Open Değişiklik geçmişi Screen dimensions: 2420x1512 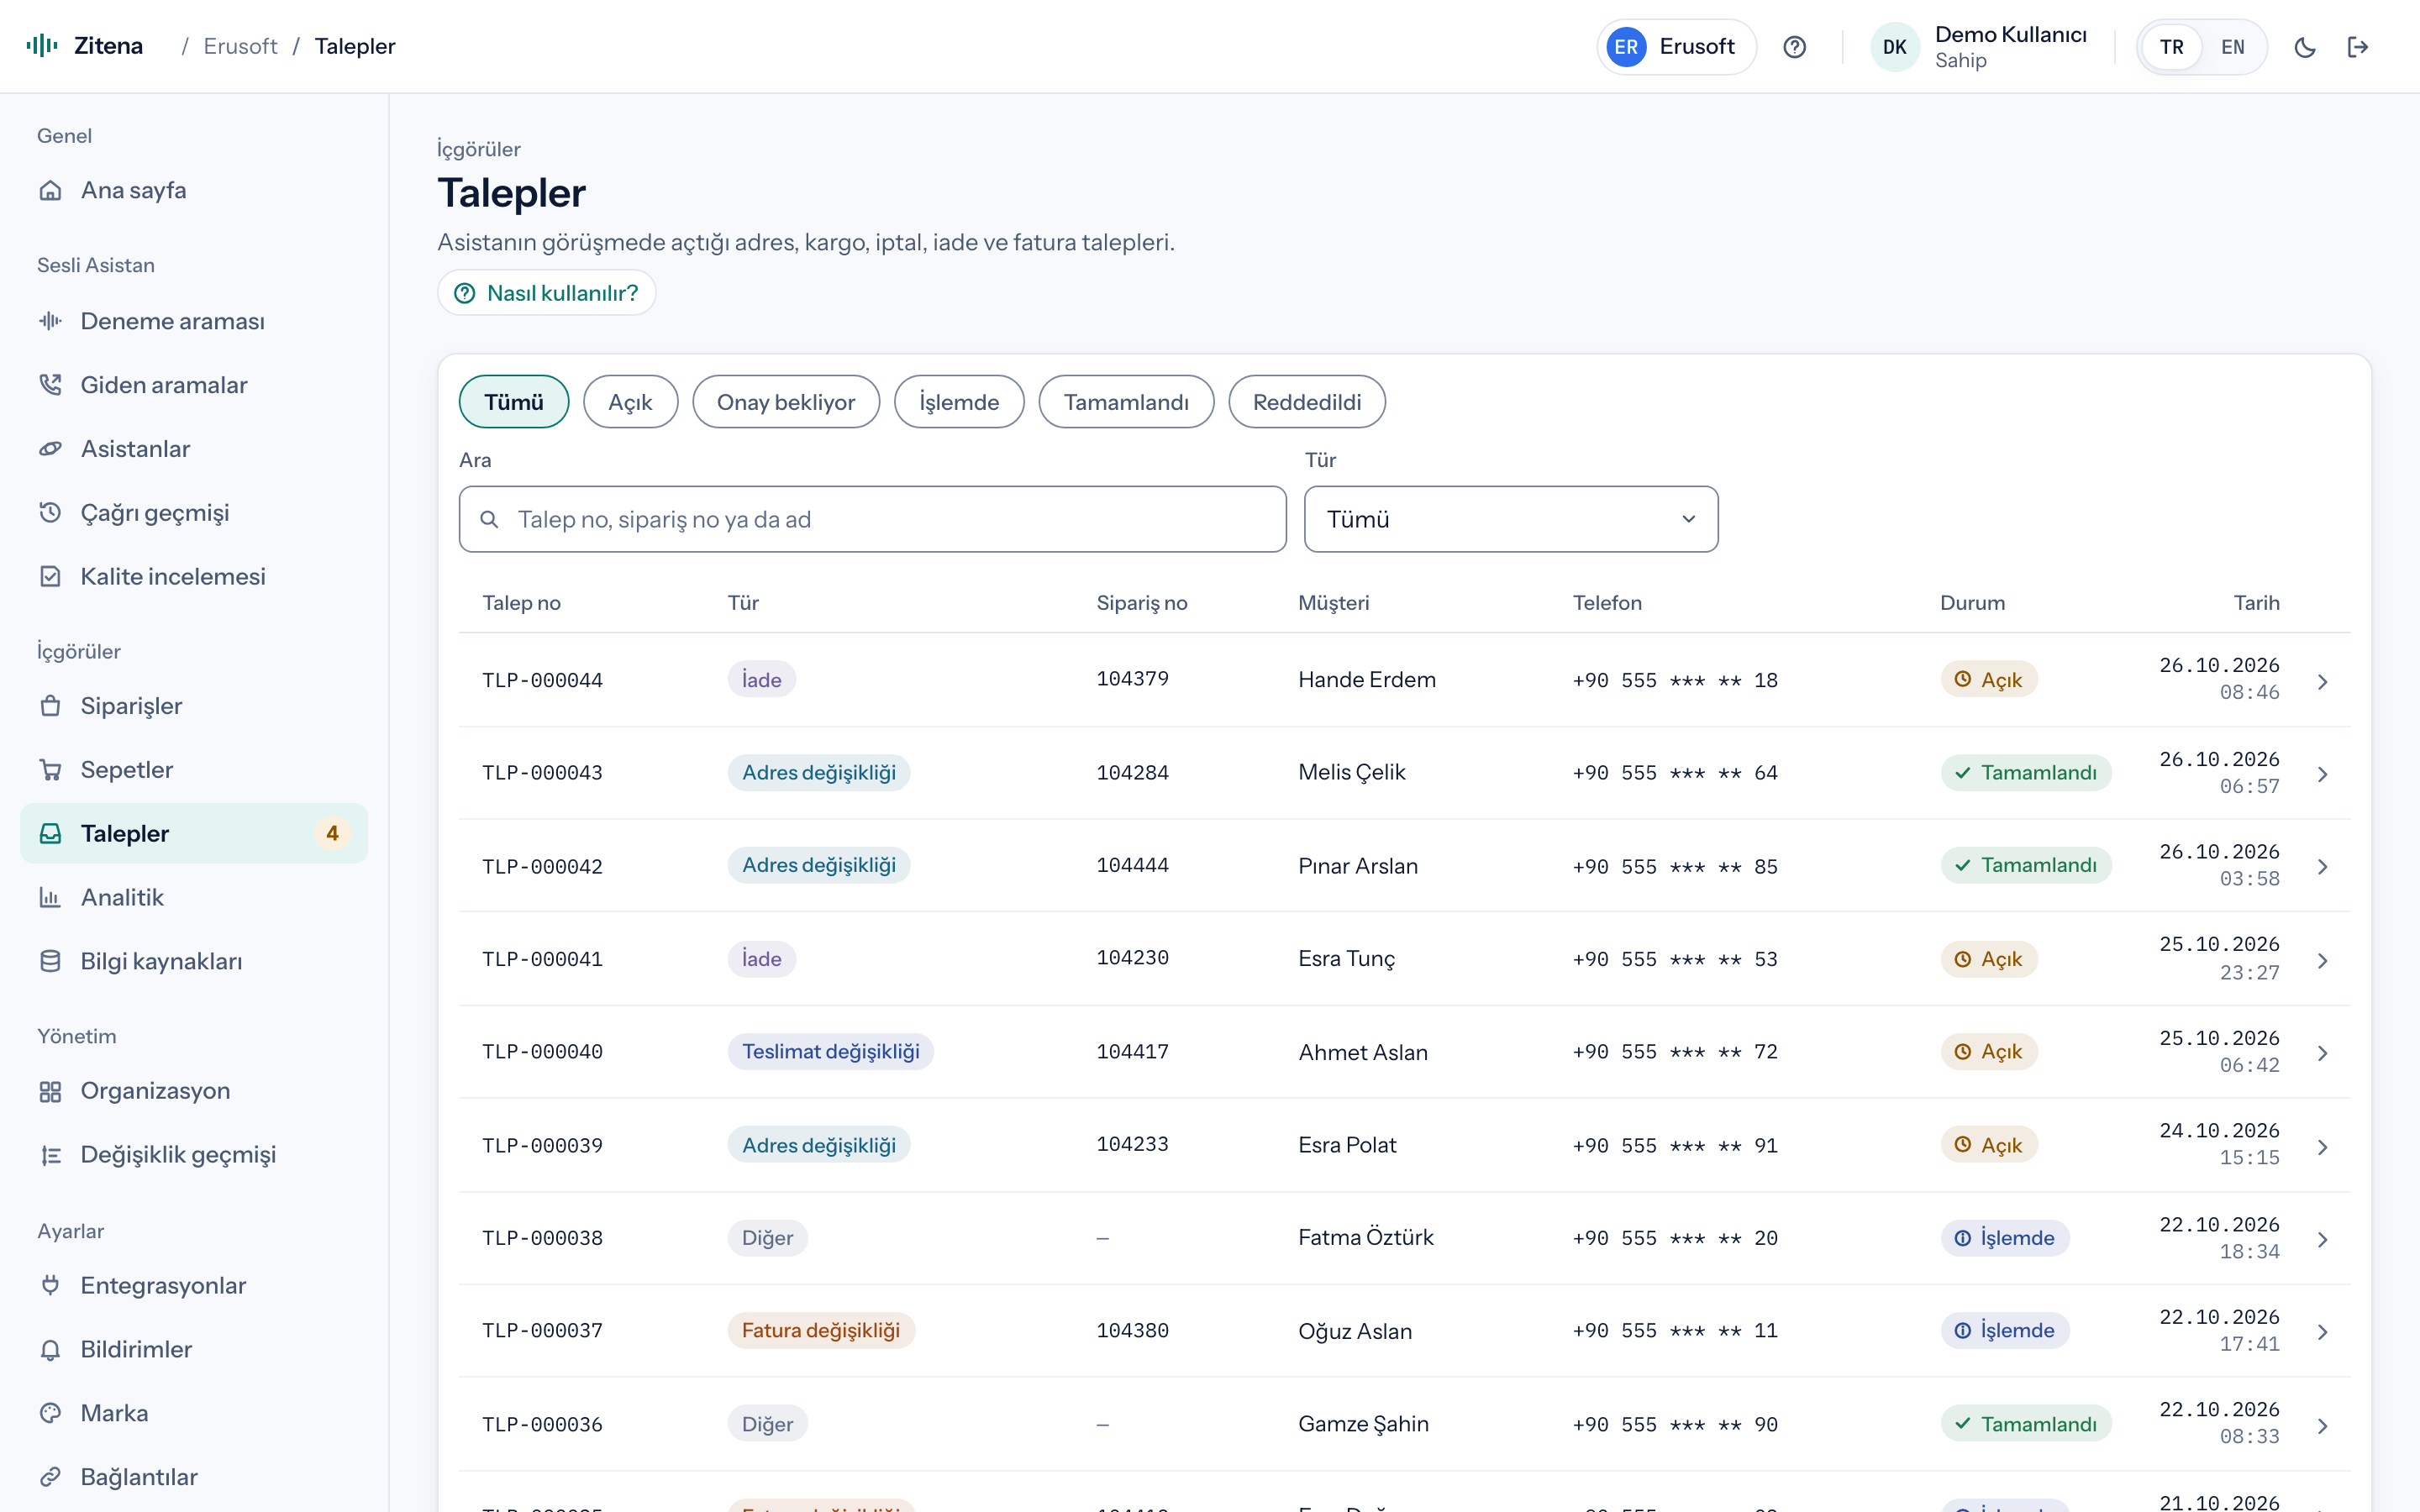click(194, 1155)
